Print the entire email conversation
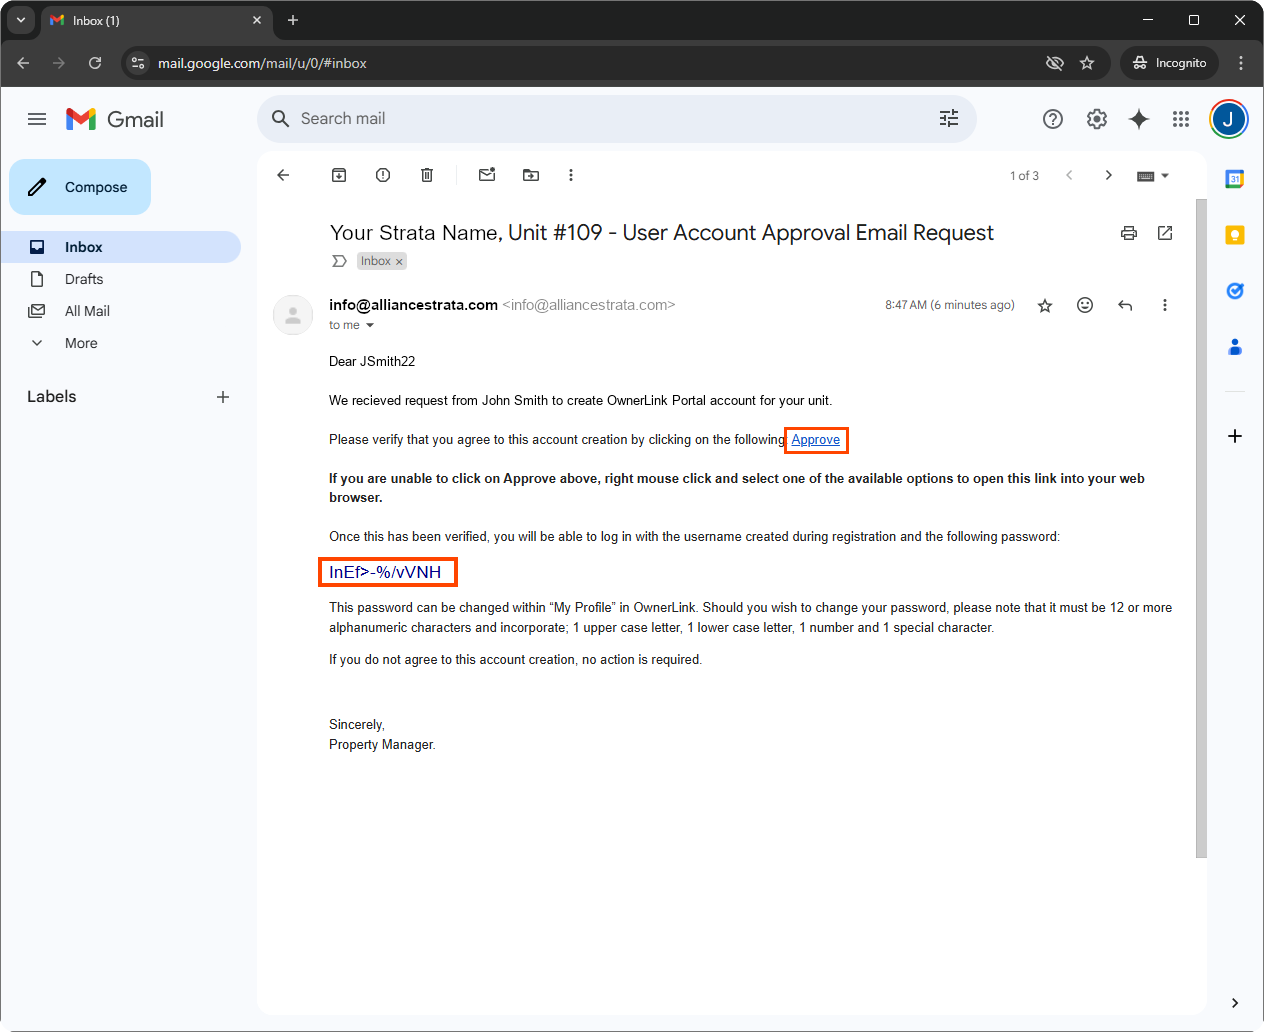The width and height of the screenshot is (1264, 1032). 1129,233
